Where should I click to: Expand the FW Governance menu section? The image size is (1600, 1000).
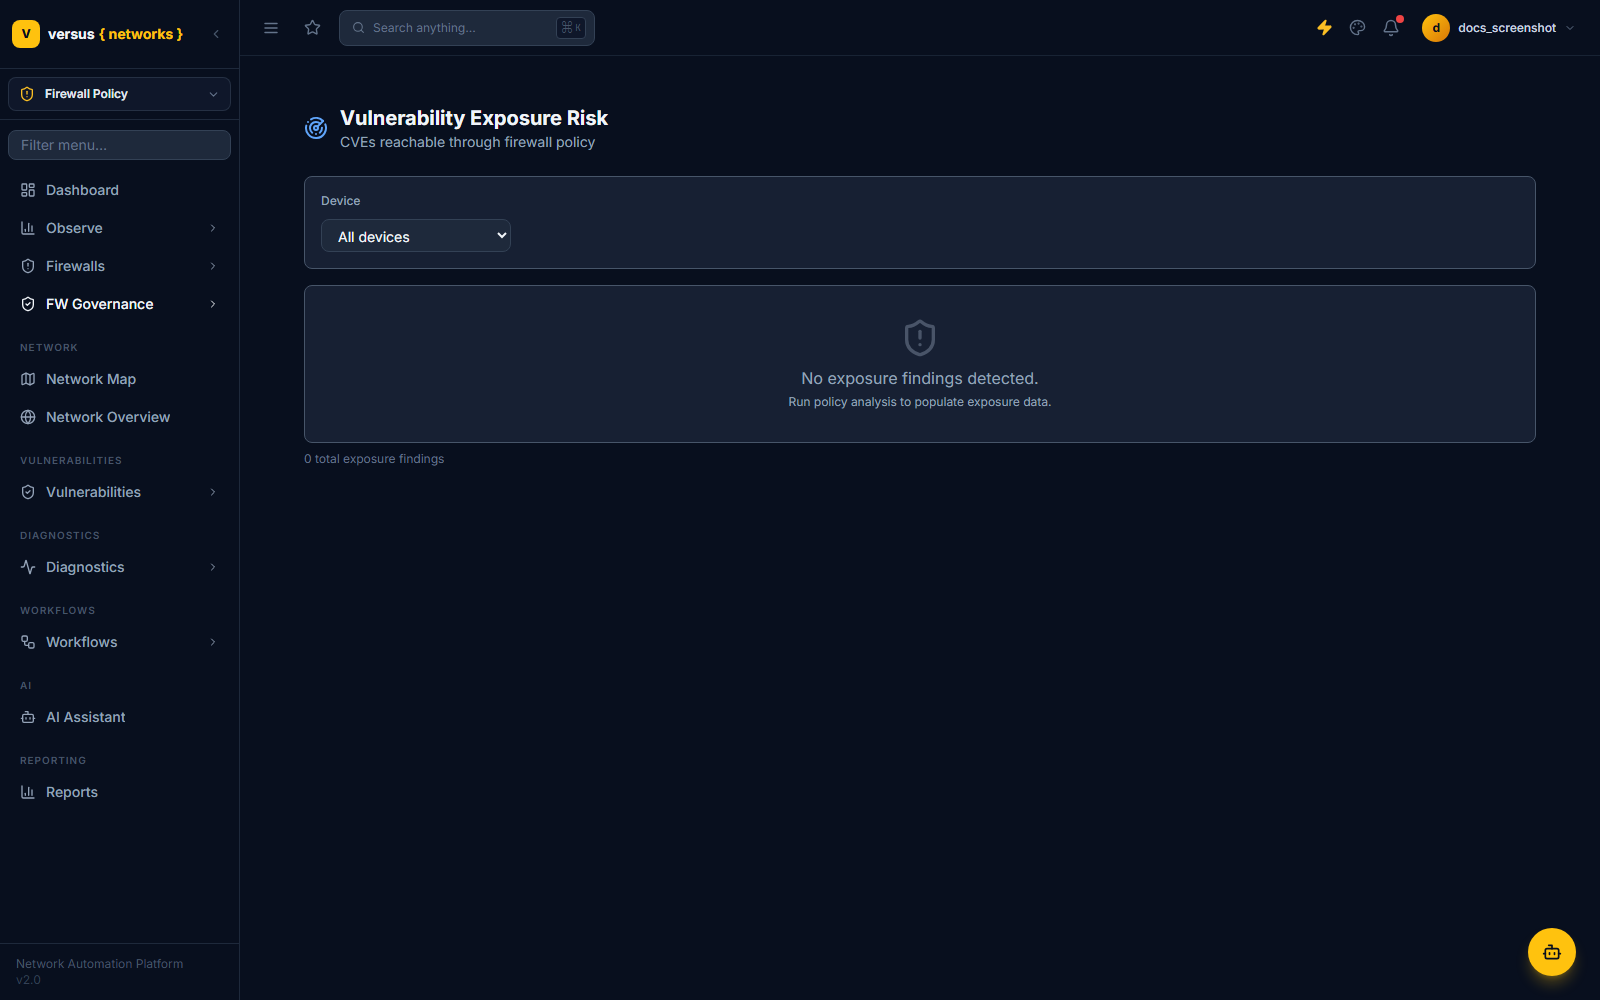[120, 304]
